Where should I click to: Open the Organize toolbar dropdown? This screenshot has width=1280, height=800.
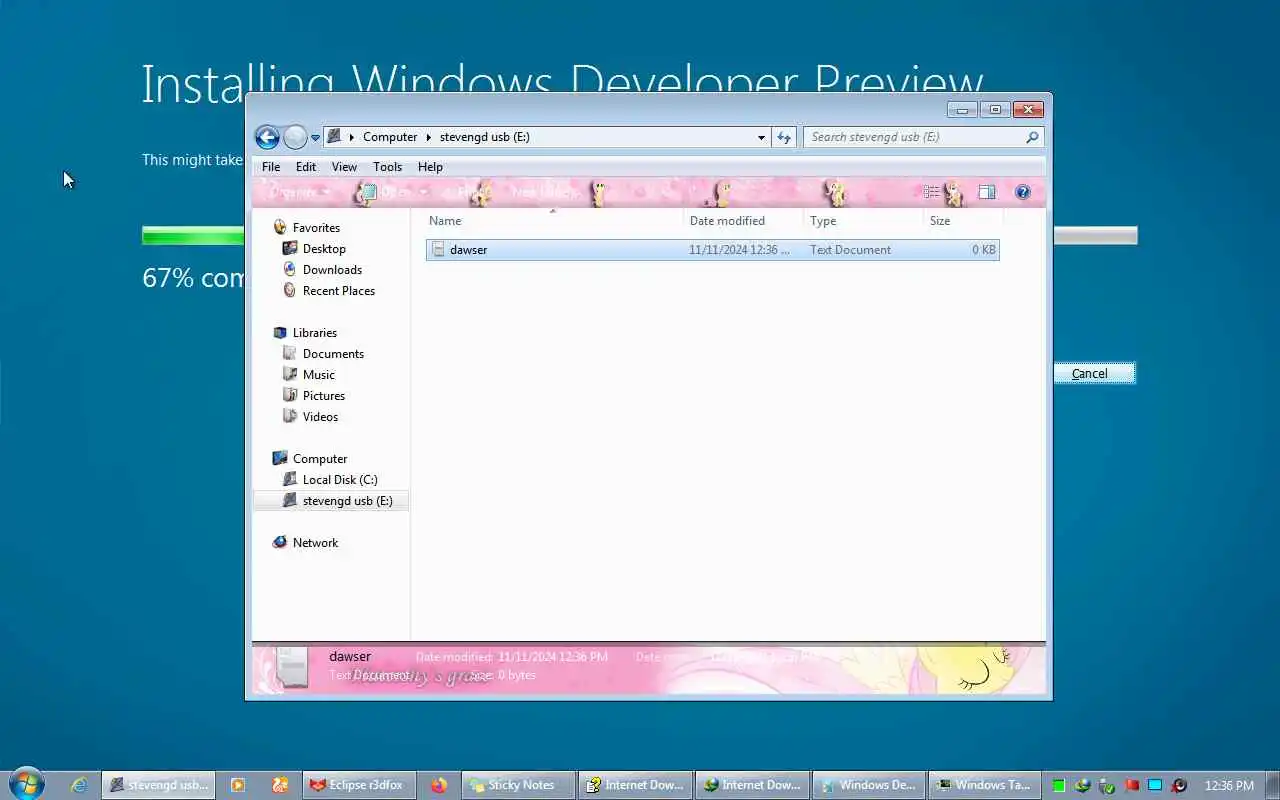(300, 192)
